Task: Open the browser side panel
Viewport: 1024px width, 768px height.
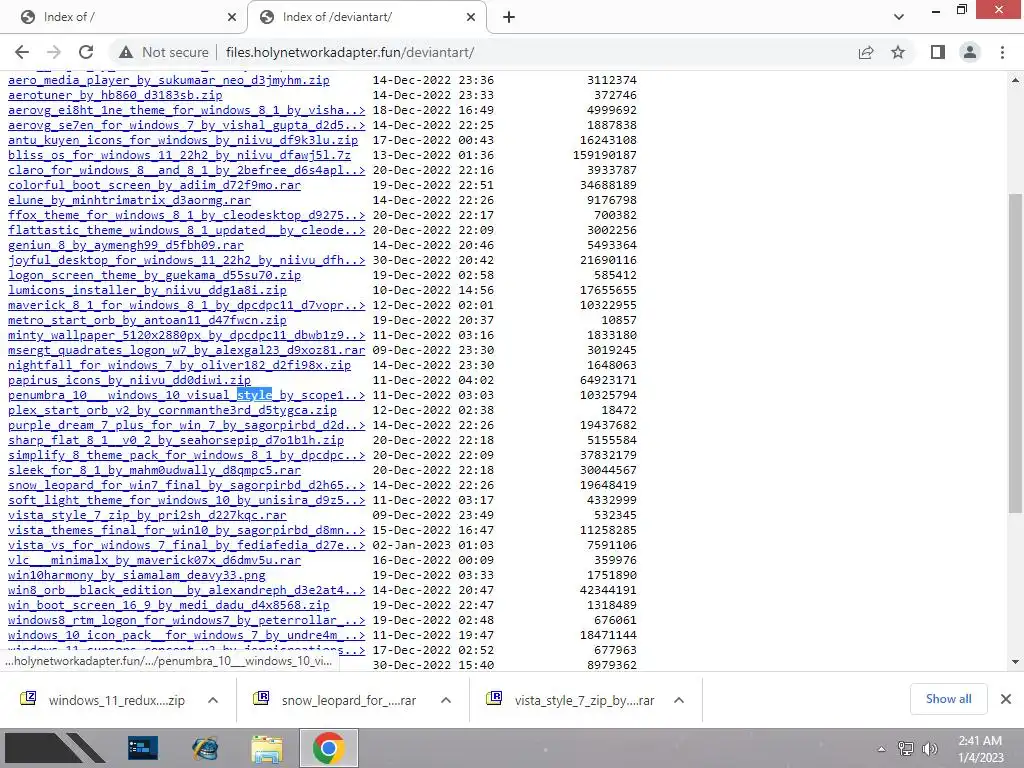Action: [938, 52]
